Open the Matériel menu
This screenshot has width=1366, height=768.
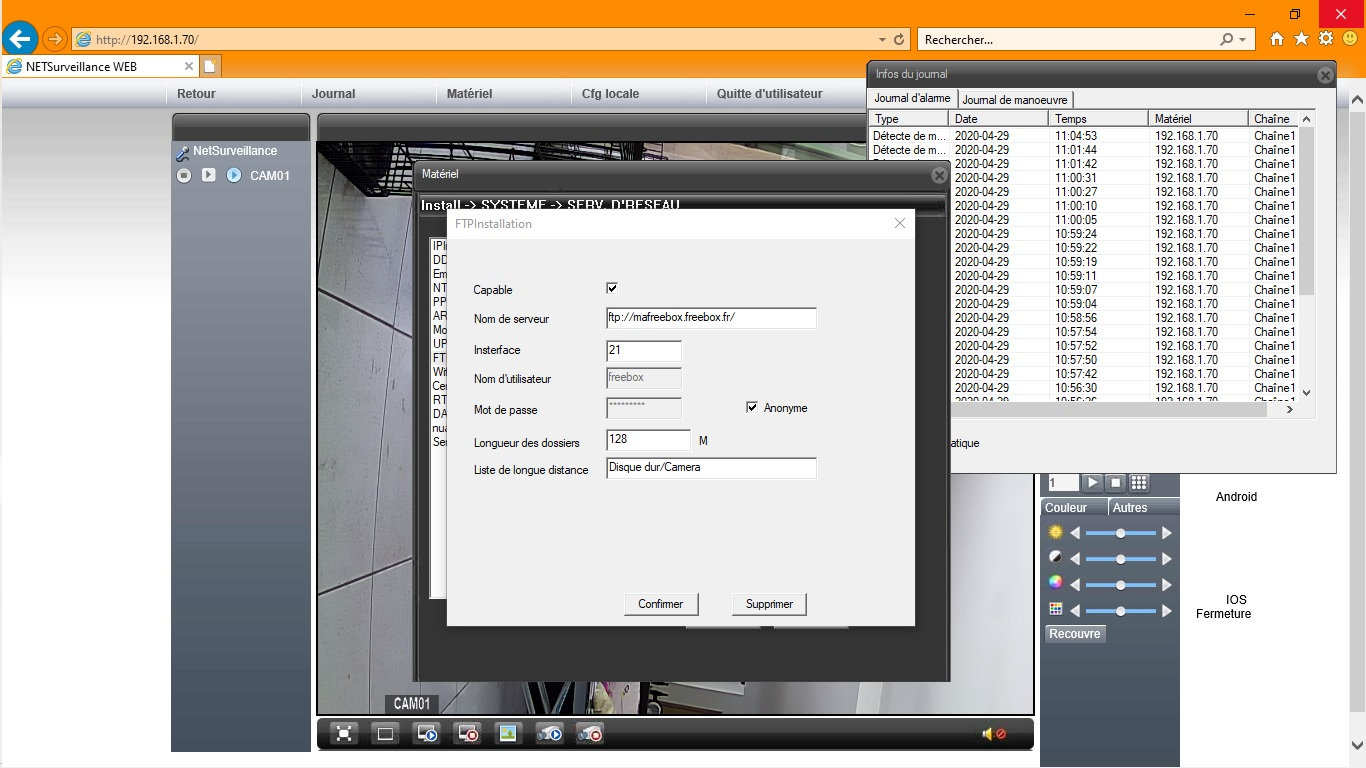469,94
